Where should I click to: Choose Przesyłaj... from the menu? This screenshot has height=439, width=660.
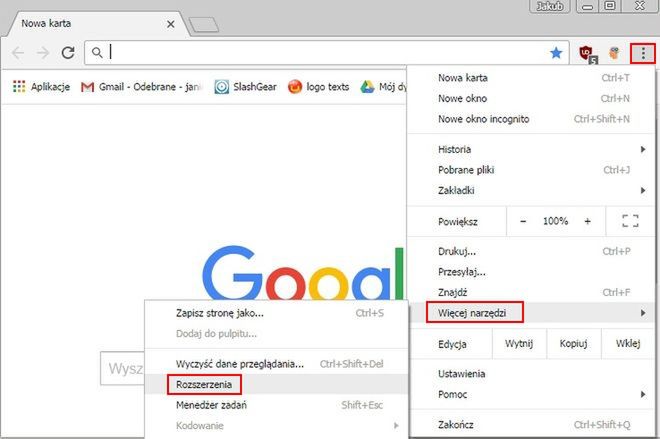[x=531, y=272]
